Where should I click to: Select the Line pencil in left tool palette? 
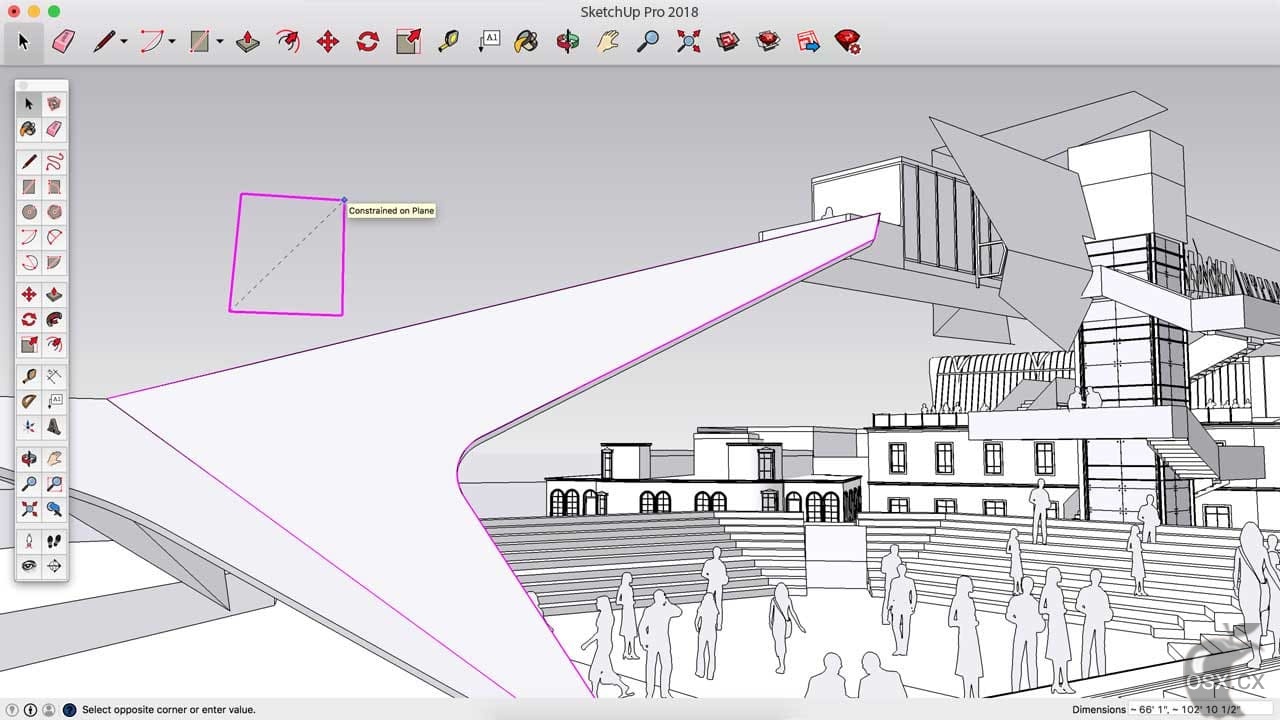click(x=29, y=161)
